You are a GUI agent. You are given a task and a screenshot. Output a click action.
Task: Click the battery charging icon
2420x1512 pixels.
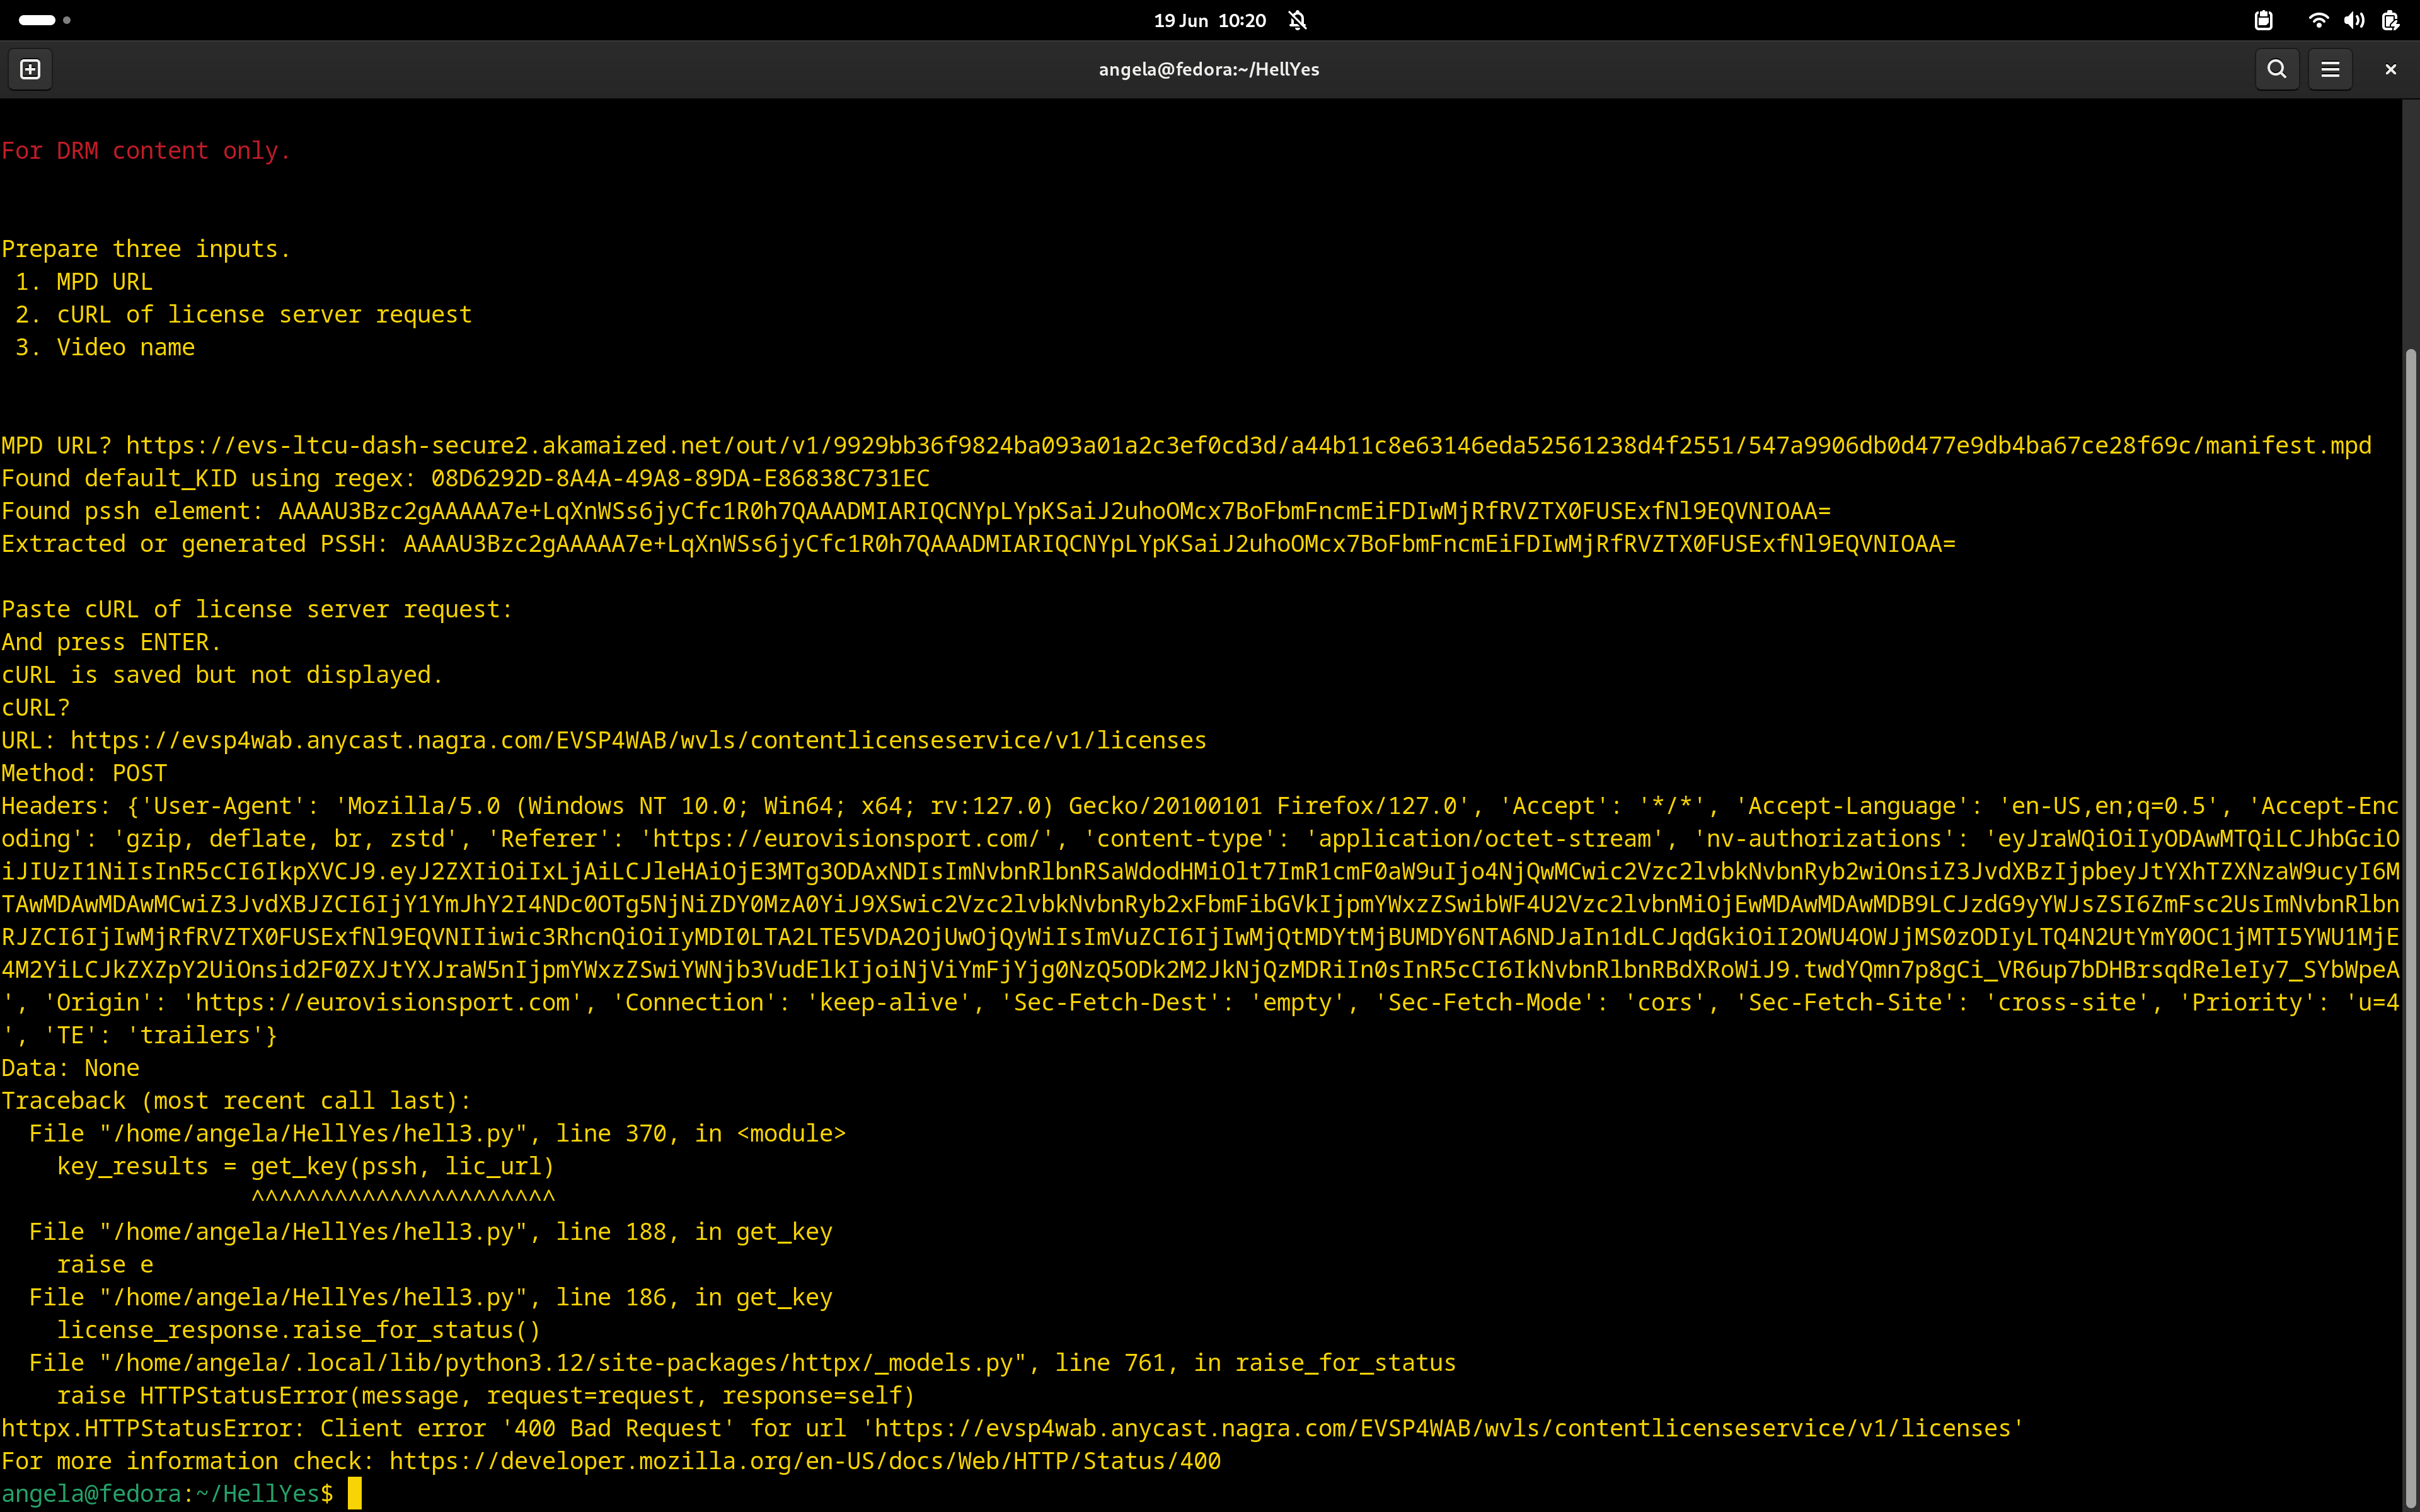pos(2390,20)
